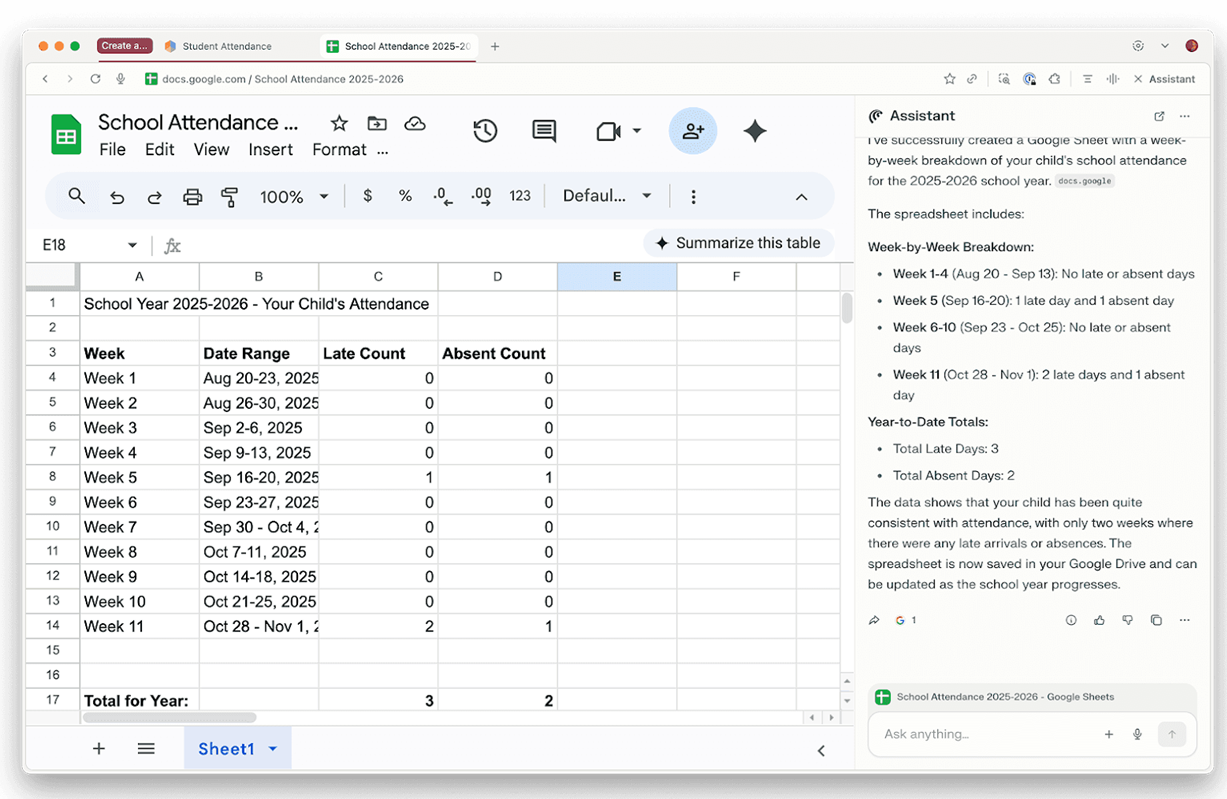Click the Ask anything input field
1227x799 pixels.
985,734
